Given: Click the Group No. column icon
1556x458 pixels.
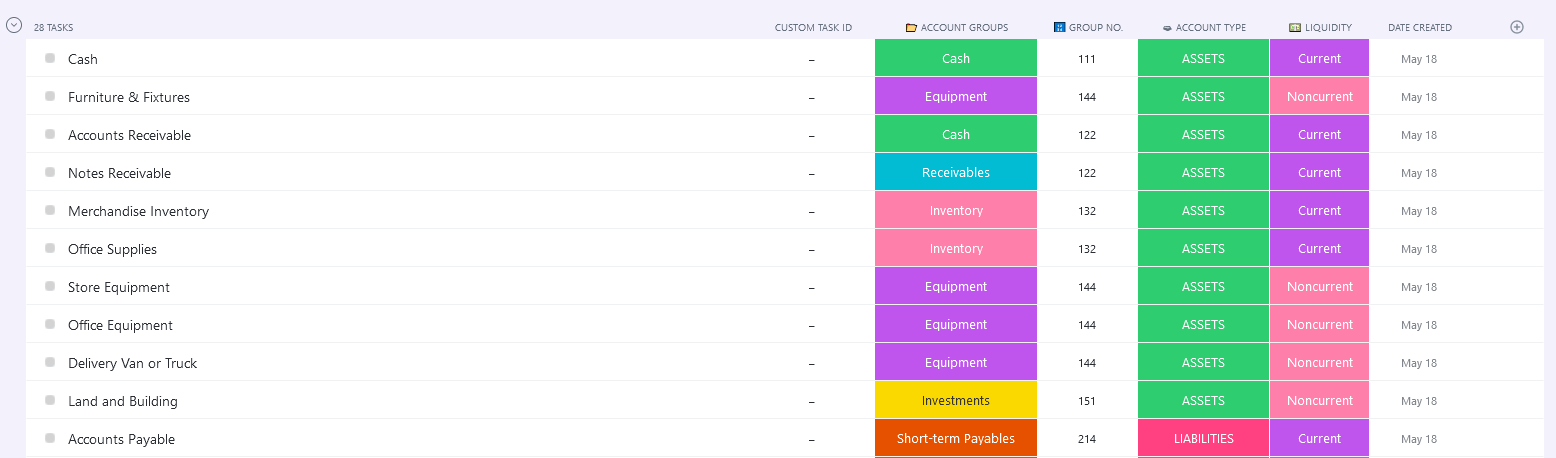Looking at the screenshot, I should [x=1060, y=28].
